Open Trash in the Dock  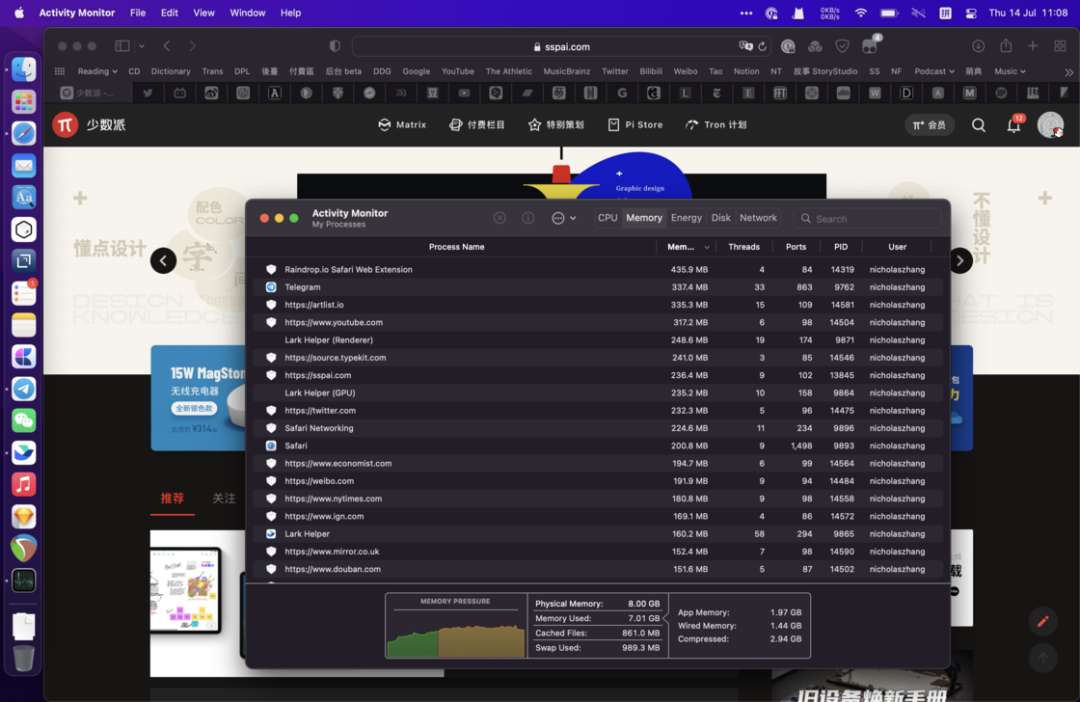pos(23,658)
